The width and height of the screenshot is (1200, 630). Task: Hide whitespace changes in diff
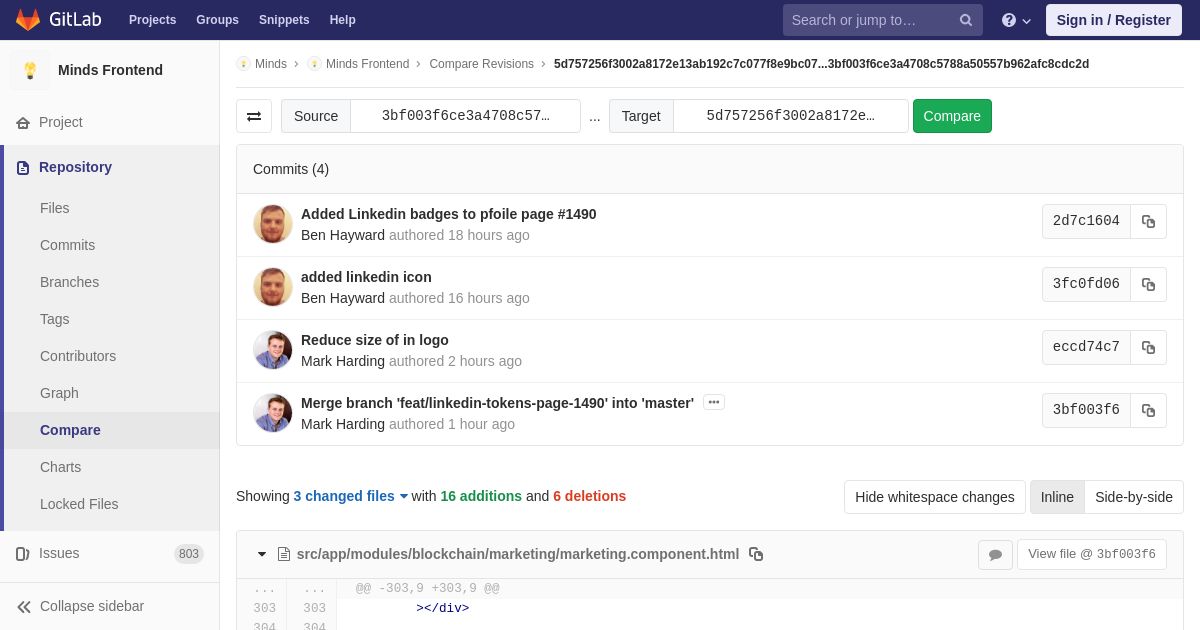935,497
